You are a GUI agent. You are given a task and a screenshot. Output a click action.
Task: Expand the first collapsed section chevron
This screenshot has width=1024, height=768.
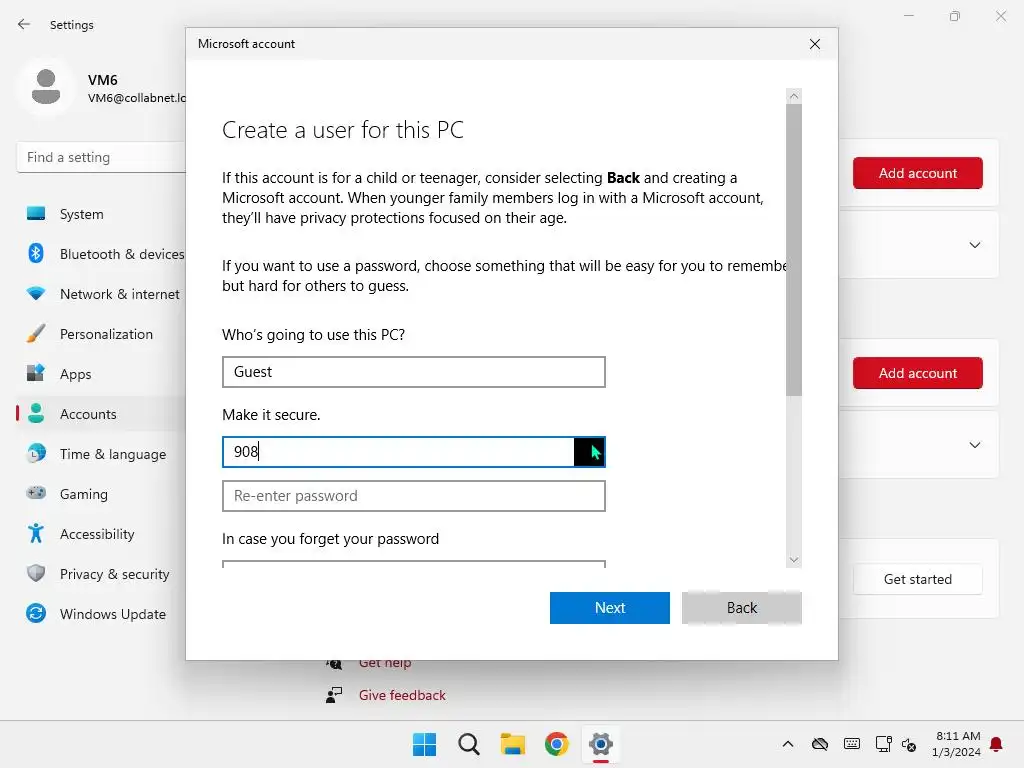pos(975,245)
